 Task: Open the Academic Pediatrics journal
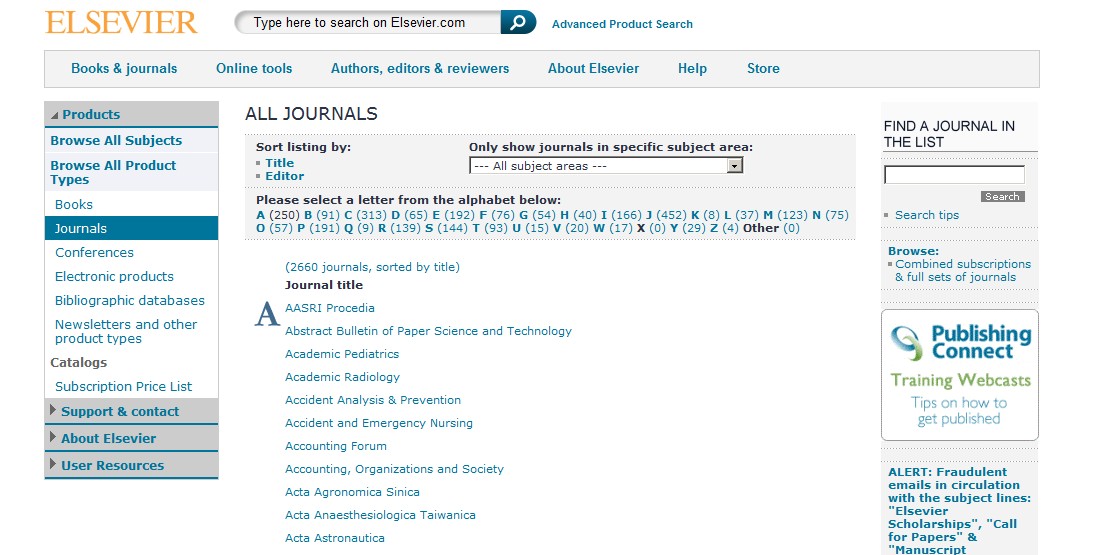(342, 354)
